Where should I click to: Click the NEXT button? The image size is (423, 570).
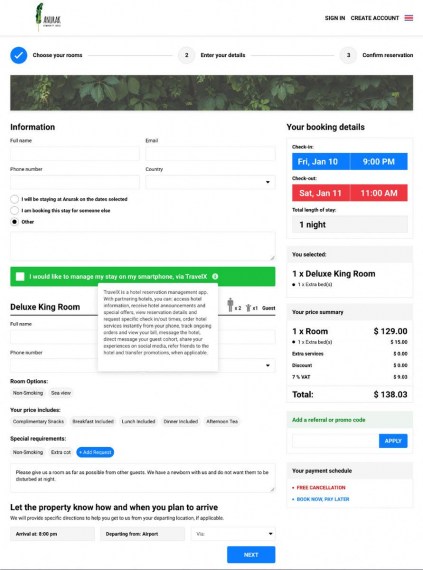(251, 555)
